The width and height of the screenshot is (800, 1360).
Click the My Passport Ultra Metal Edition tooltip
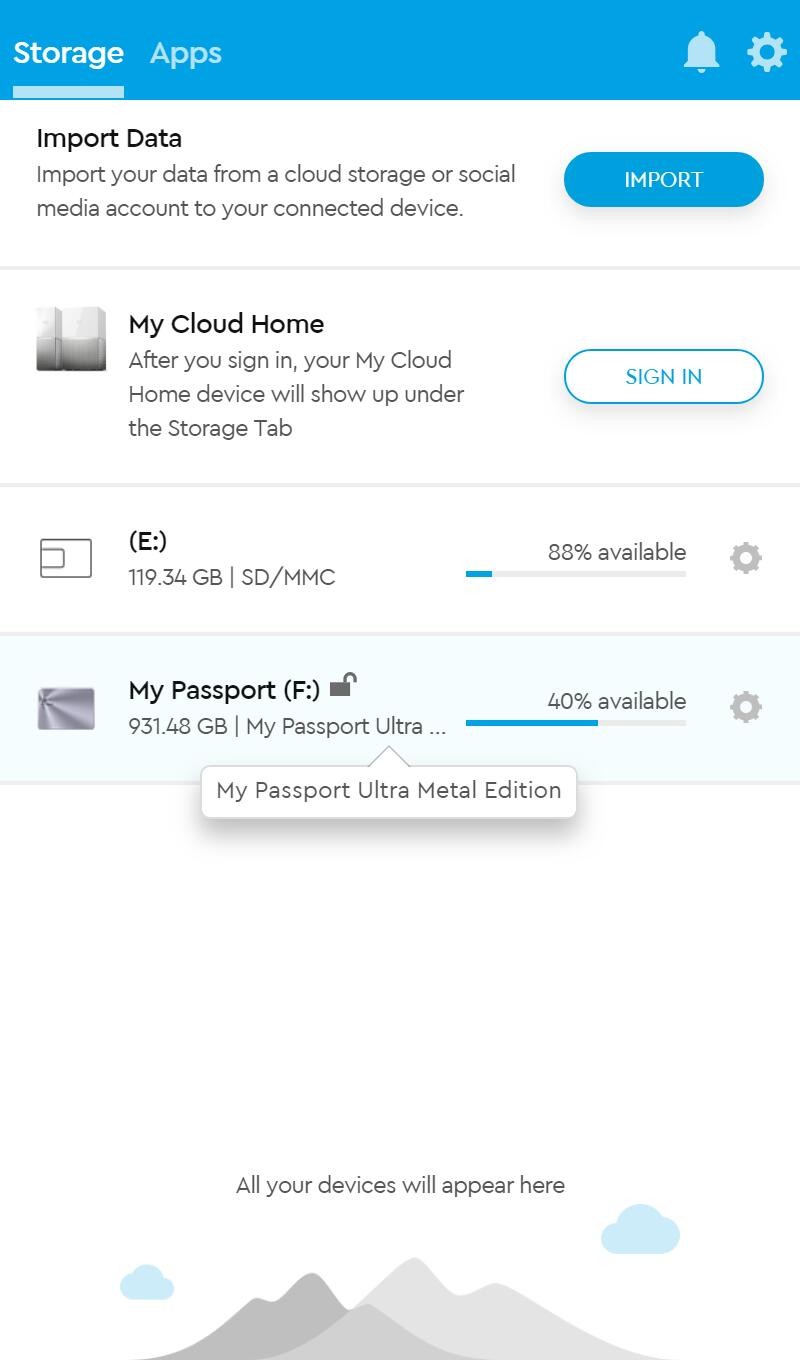[x=389, y=791]
